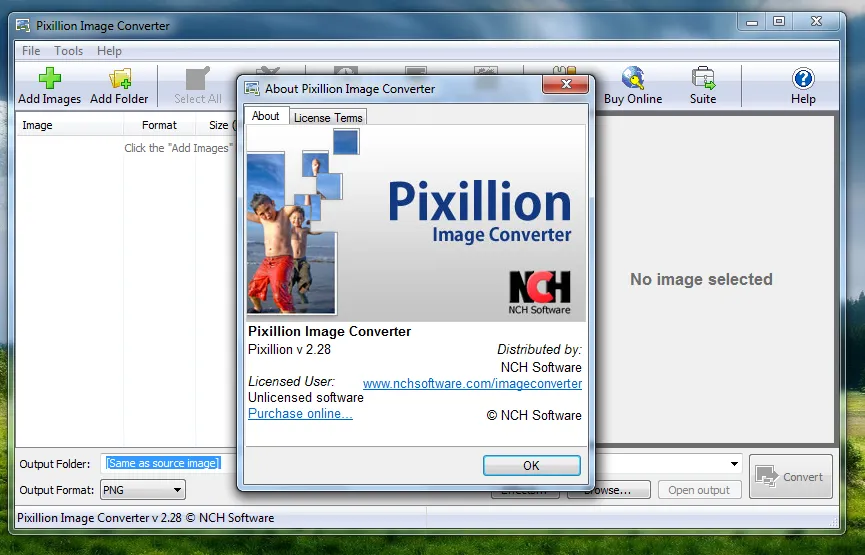
Task: Open Buy Online from toolbar
Action: tap(633, 86)
